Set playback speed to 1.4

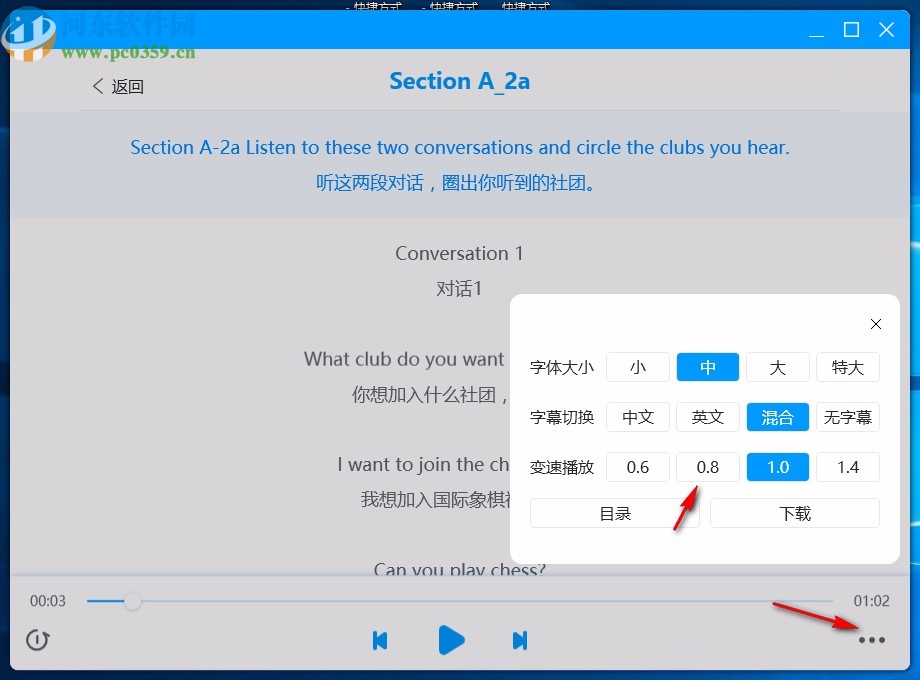(848, 467)
